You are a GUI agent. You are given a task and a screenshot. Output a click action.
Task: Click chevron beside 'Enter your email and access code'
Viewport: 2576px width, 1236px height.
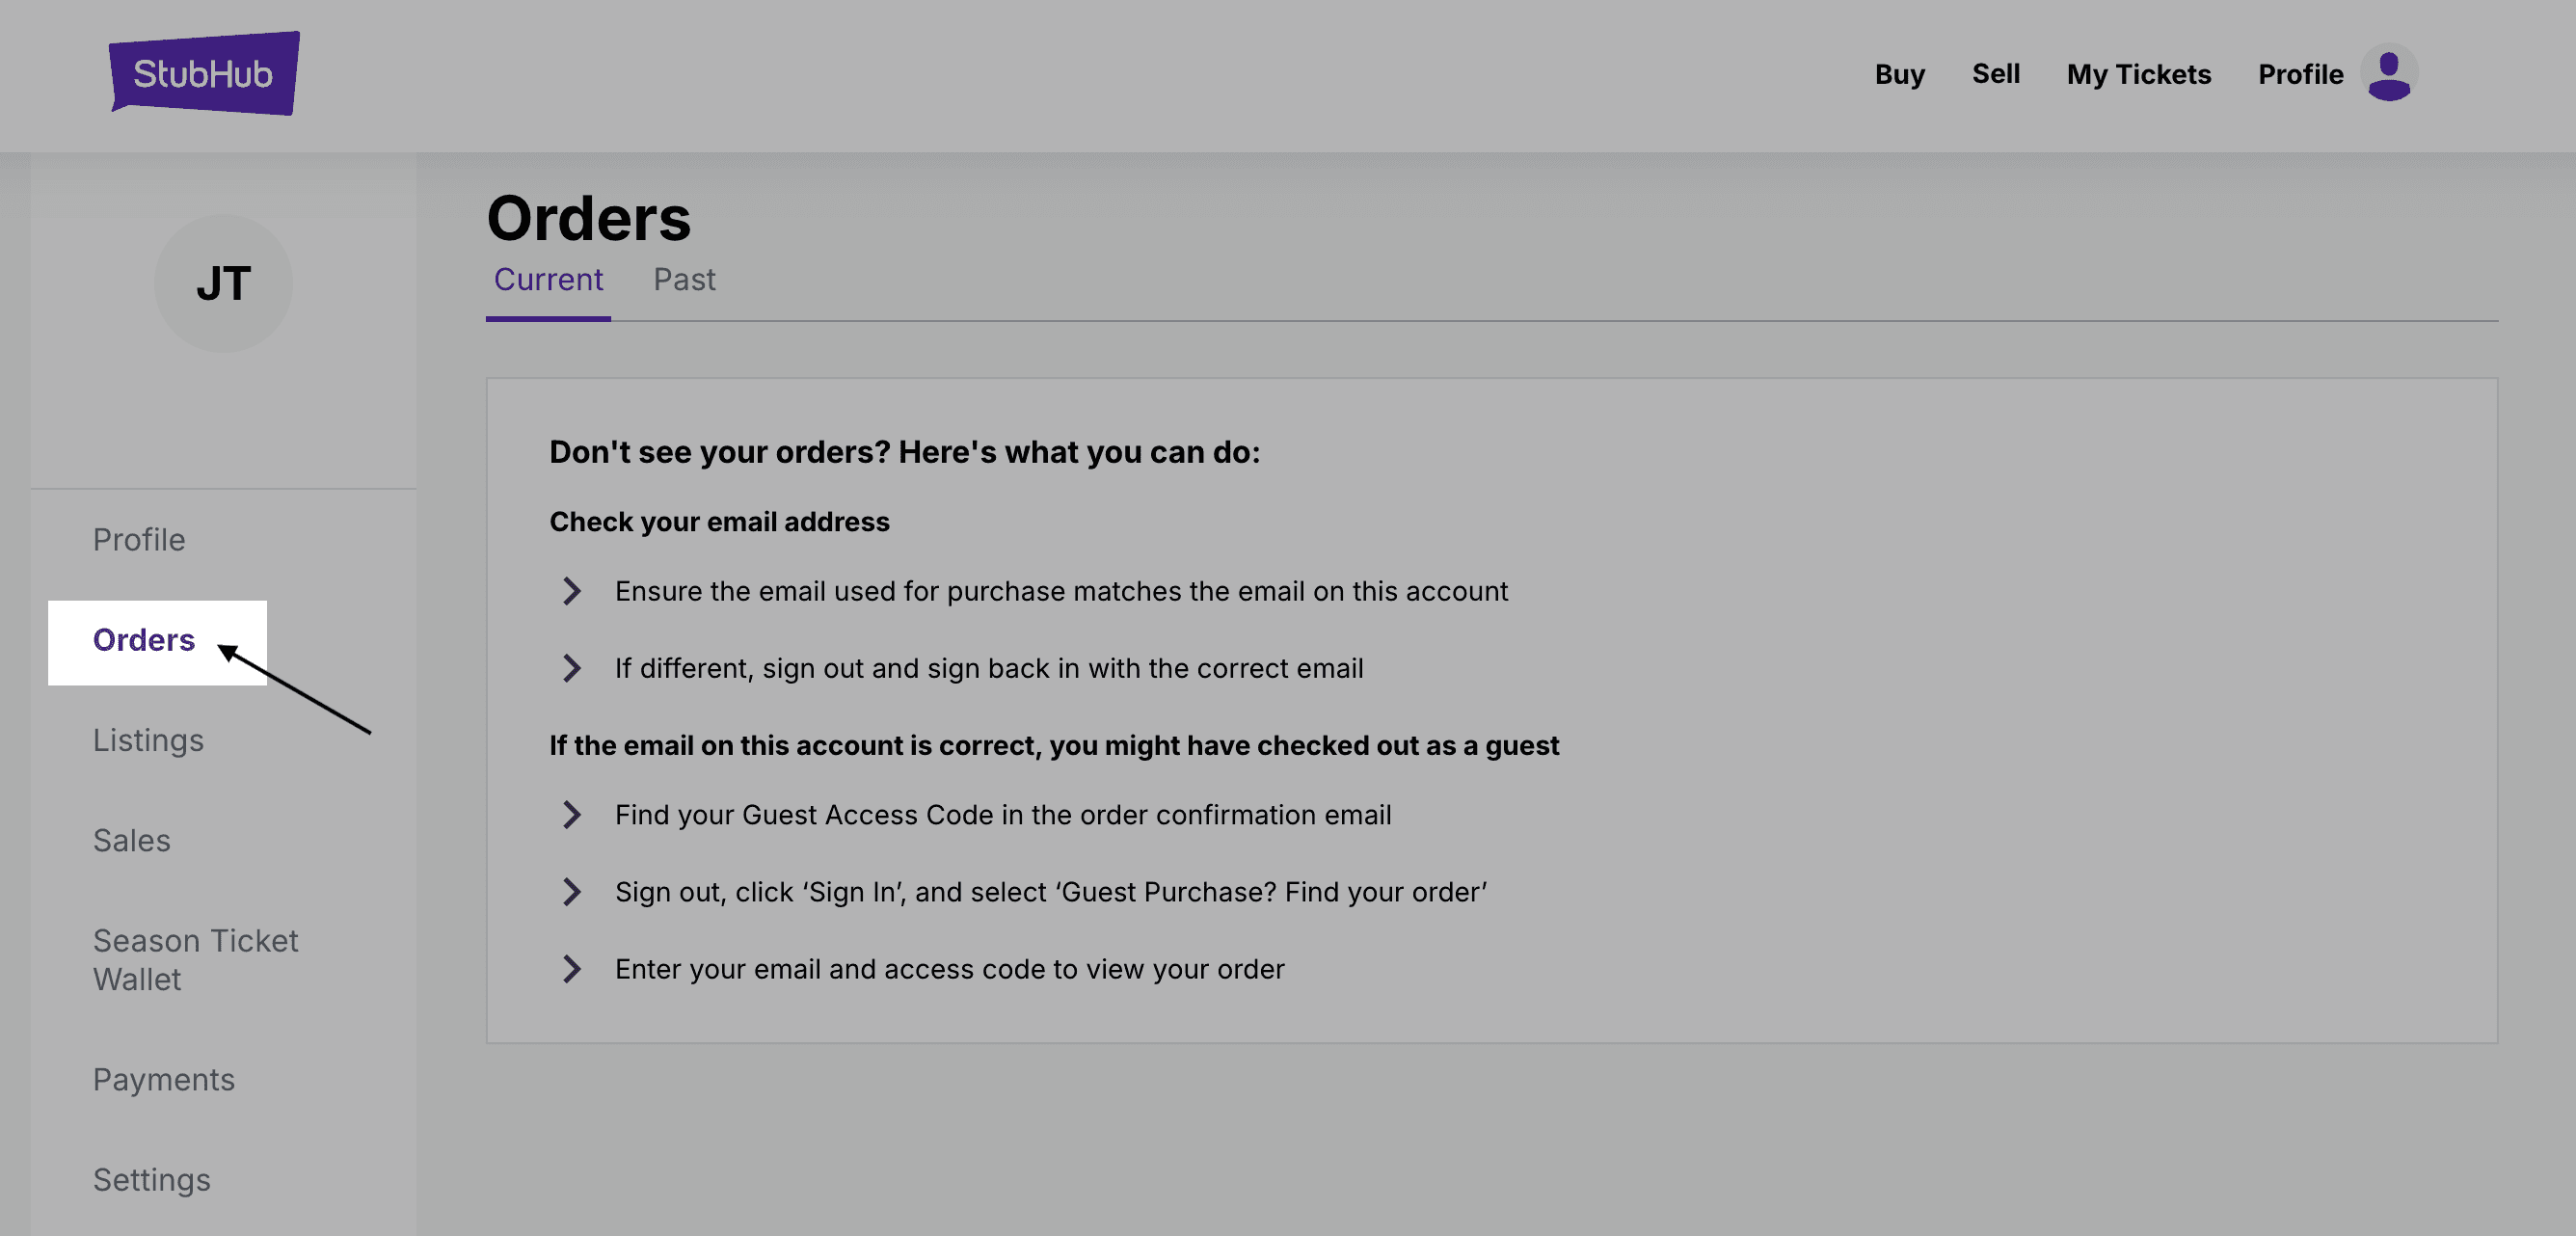[x=571, y=969]
